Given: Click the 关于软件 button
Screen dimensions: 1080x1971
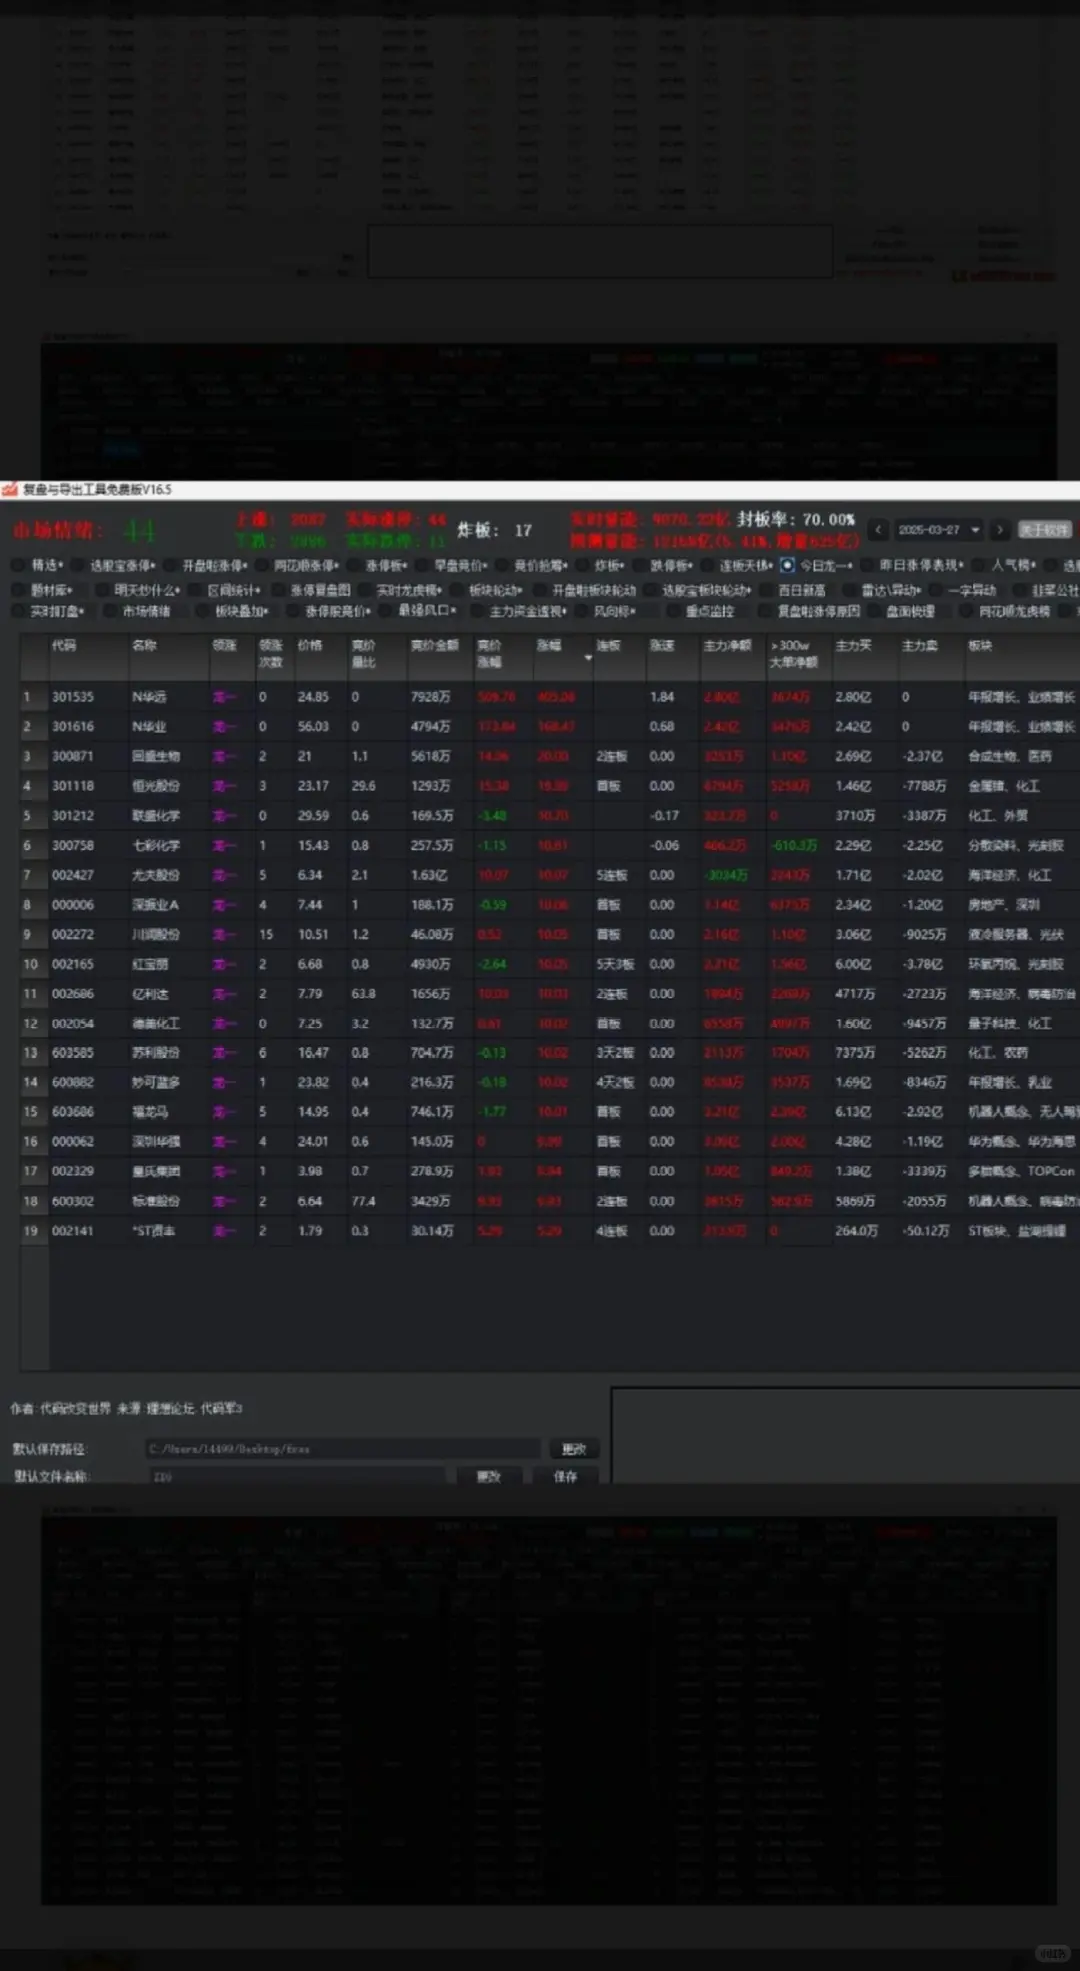Looking at the screenshot, I should 1043,530.
